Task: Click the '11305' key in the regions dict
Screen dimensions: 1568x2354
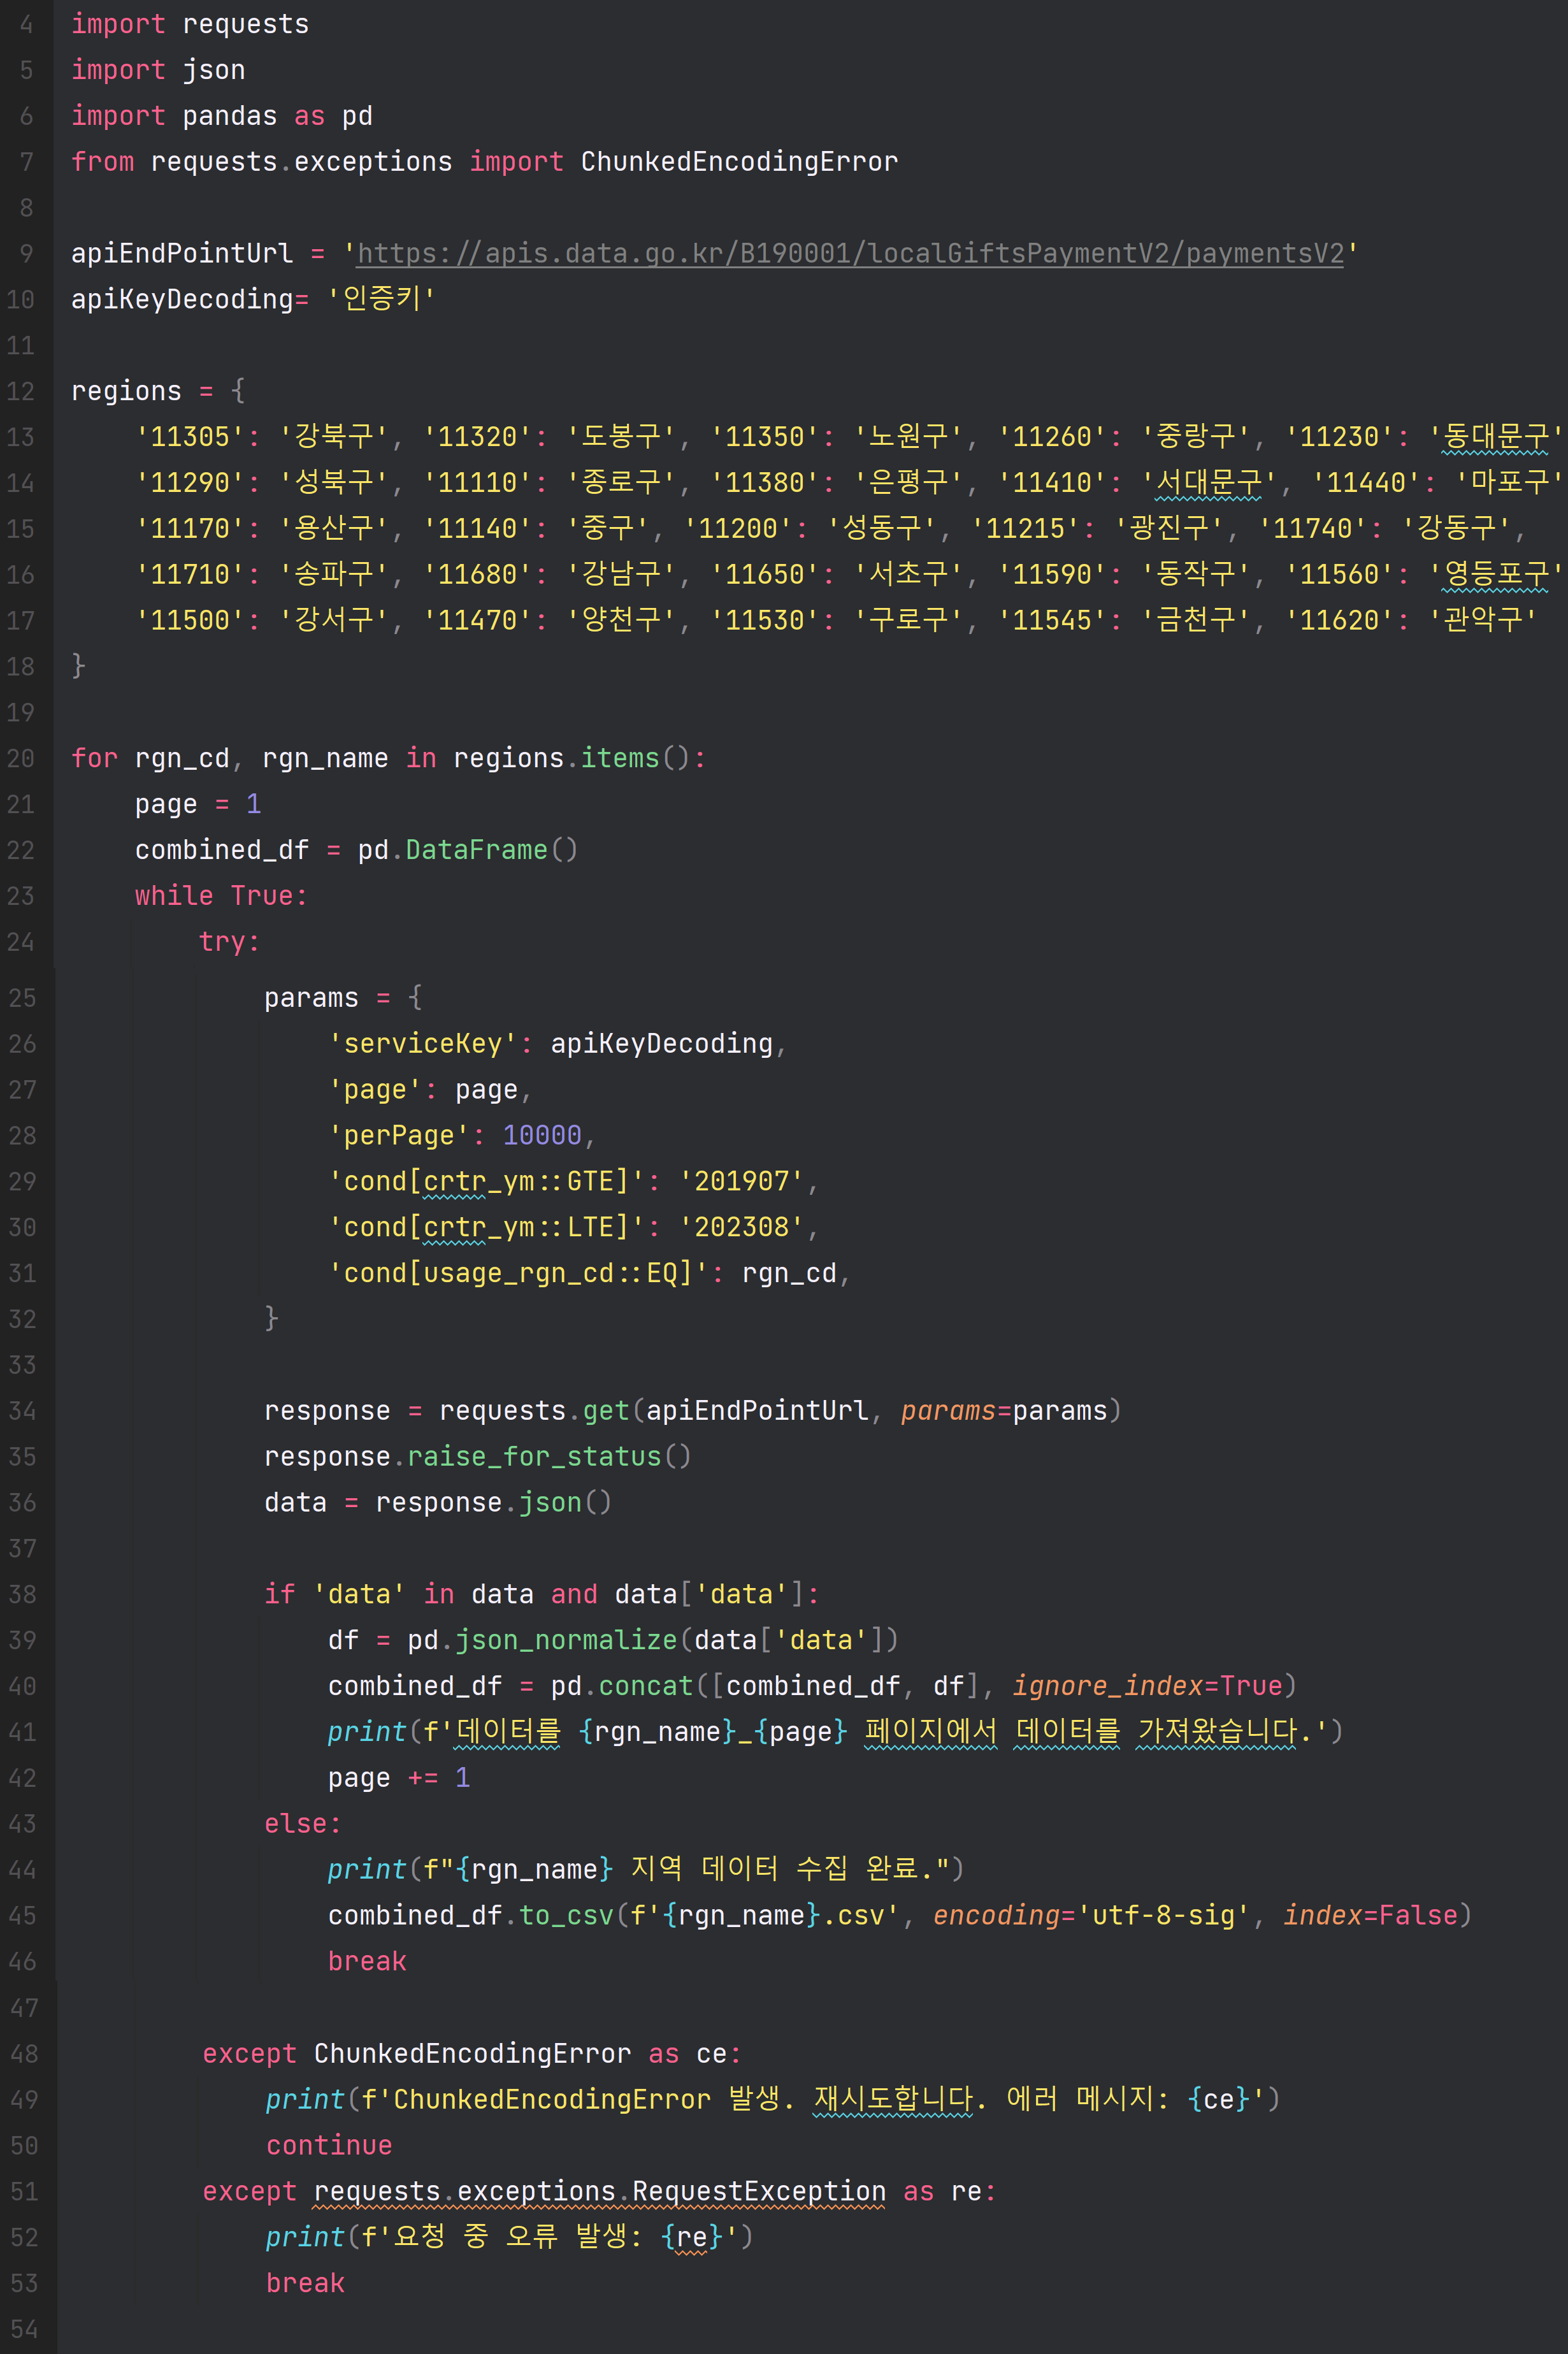Action: pos(190,437)
